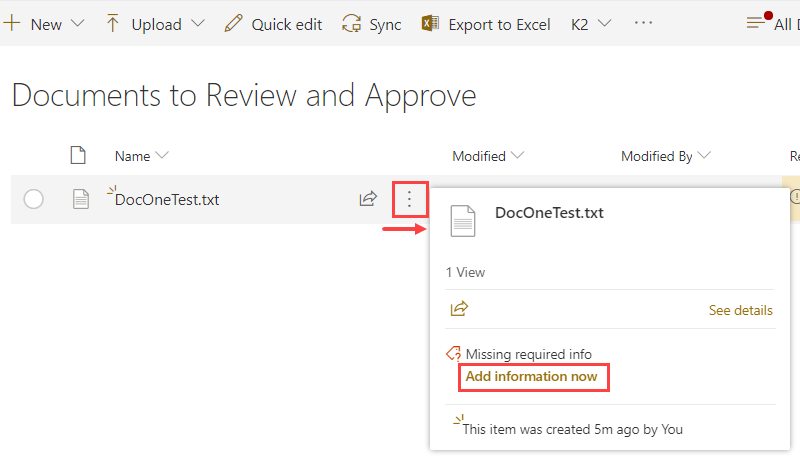Screen dimensions: 800x462
Task: Open the Modified column dropdown
Action: (517, 155)
